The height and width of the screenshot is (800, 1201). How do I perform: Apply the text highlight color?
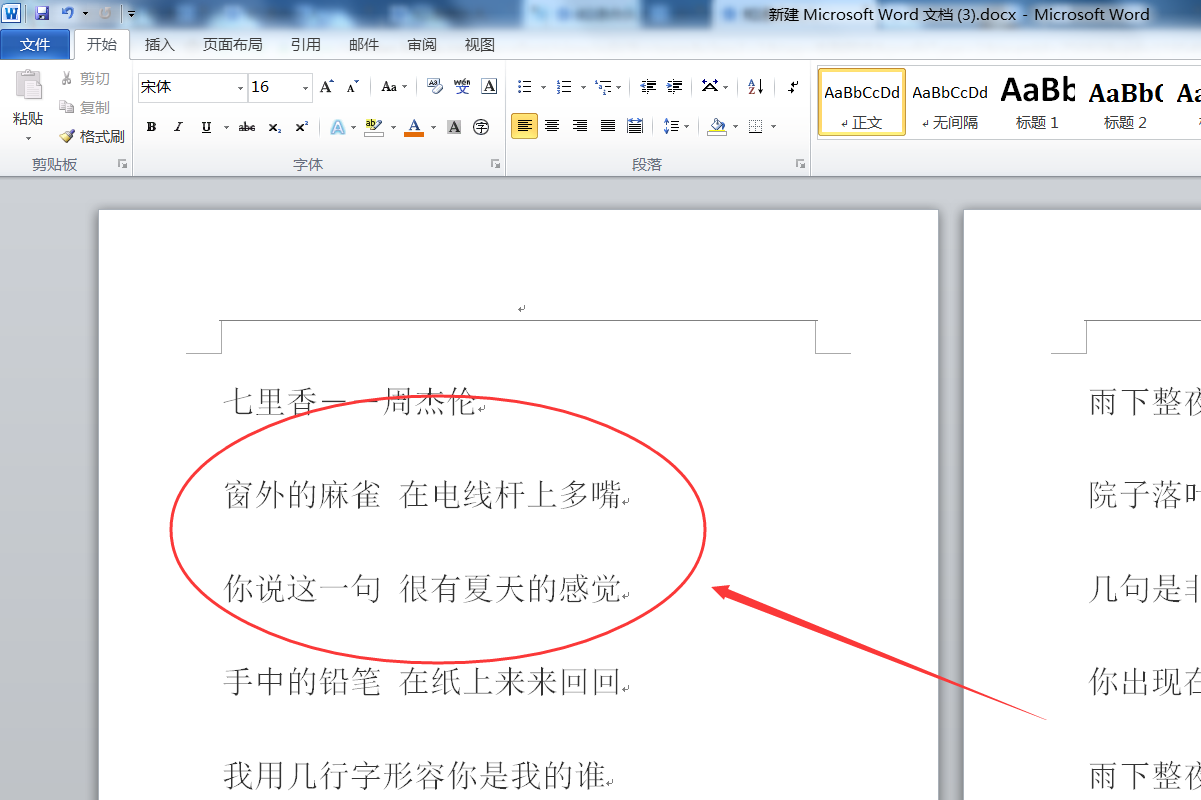(374, 127)
